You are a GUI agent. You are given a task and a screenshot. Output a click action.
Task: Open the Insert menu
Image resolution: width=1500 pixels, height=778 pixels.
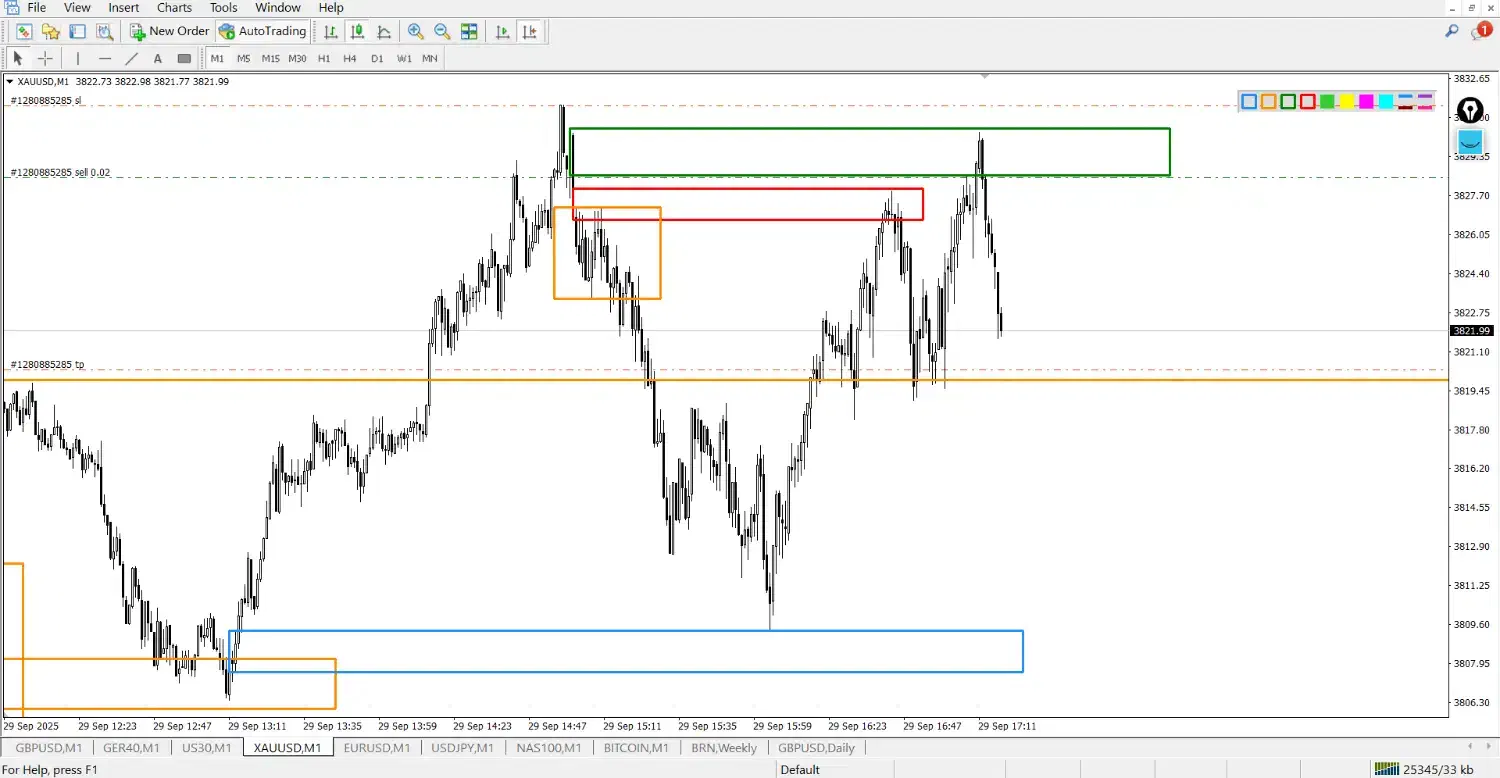[124, 8]
